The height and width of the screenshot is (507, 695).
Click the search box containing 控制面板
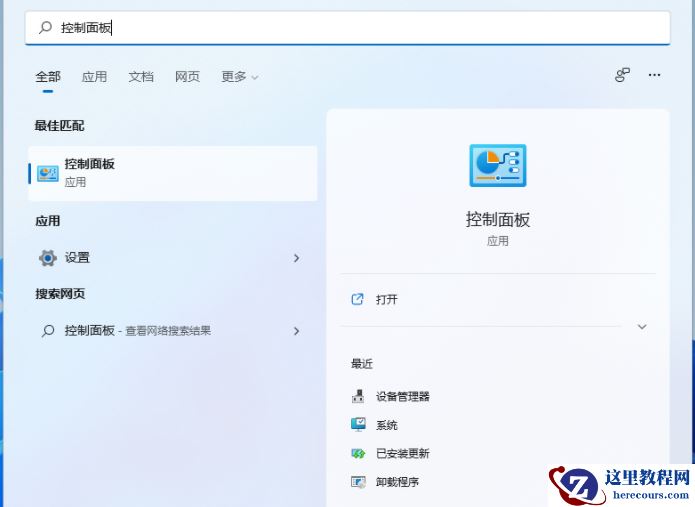[x=348, y=28]
